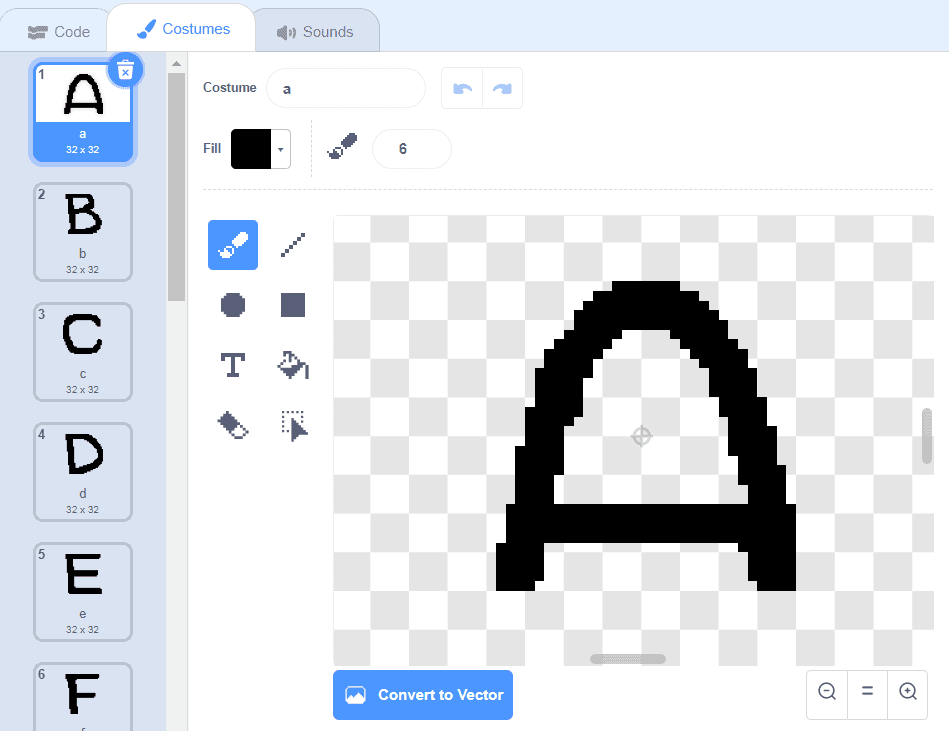
Task: Reset the canvas zoom level
Action: [866, 693]
